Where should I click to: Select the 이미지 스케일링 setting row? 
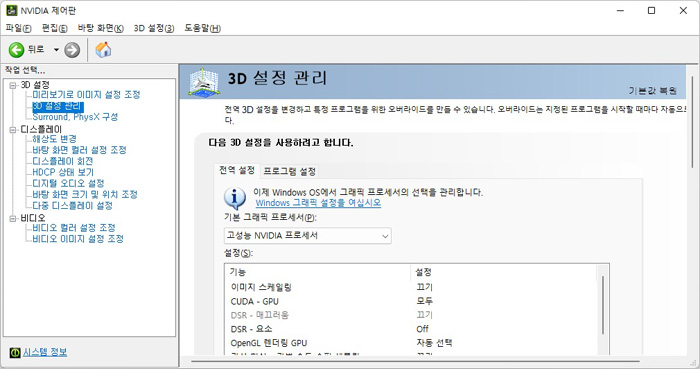pyautogui.click(x=410, y=287)
